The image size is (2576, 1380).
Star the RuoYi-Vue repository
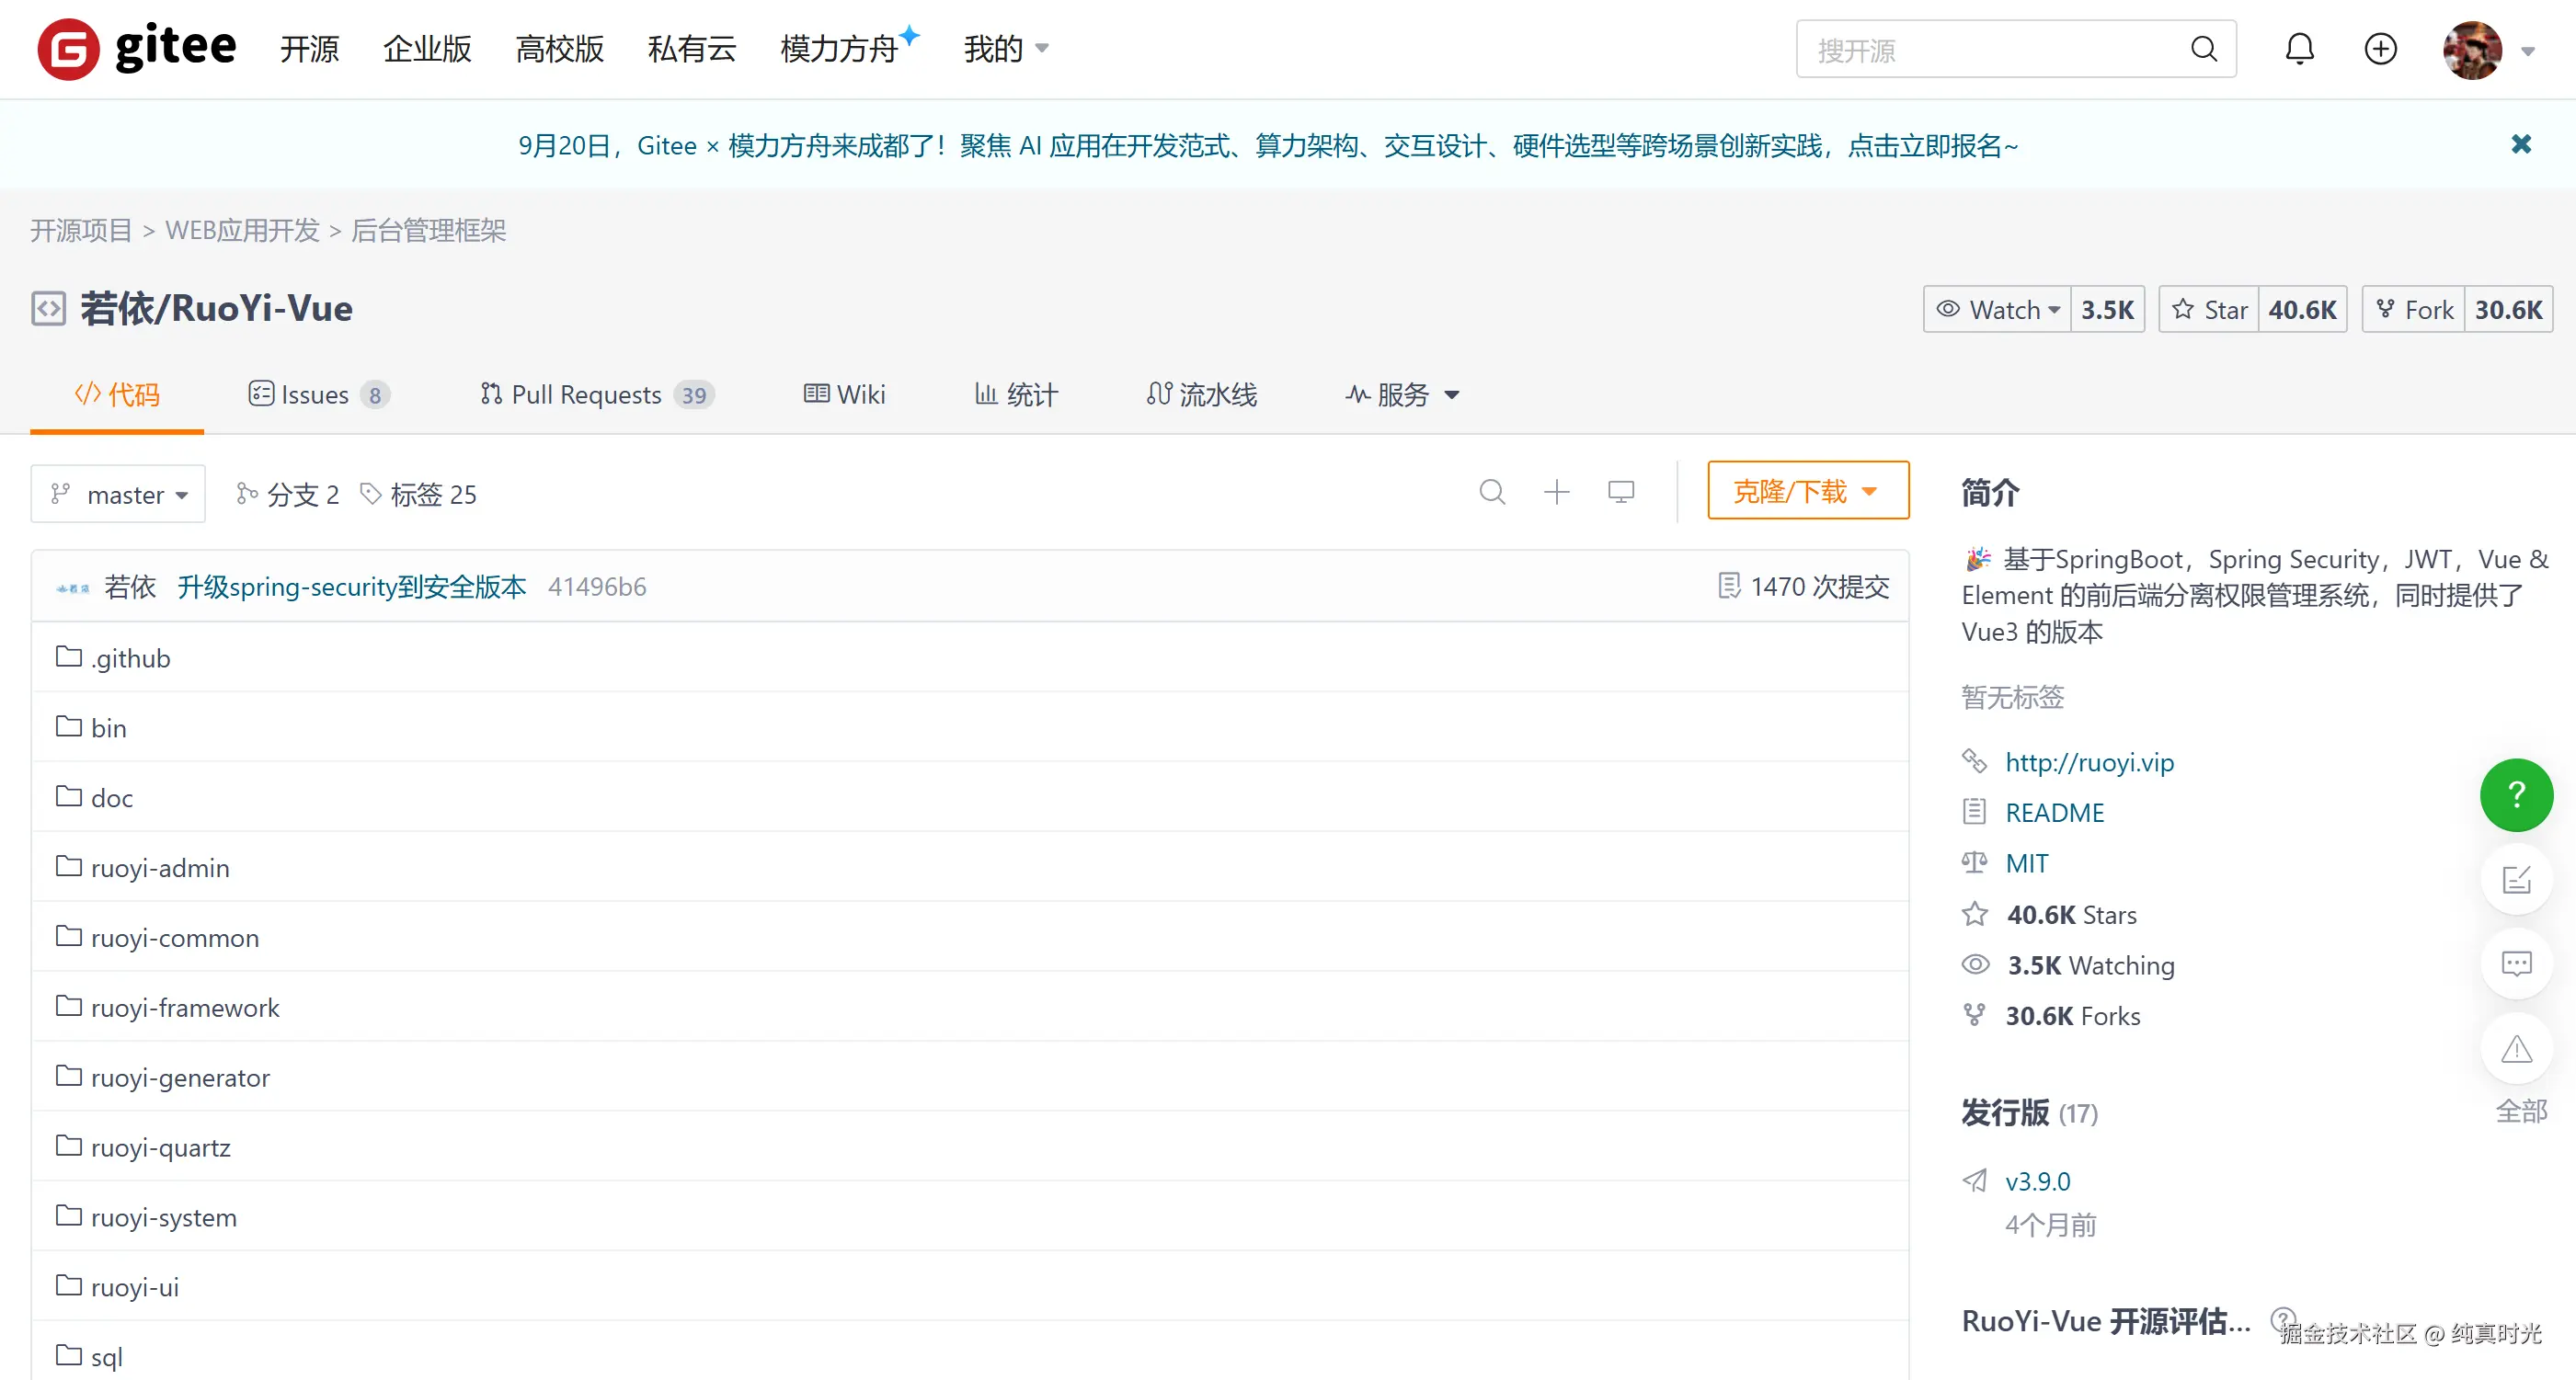click(2210, 310)
